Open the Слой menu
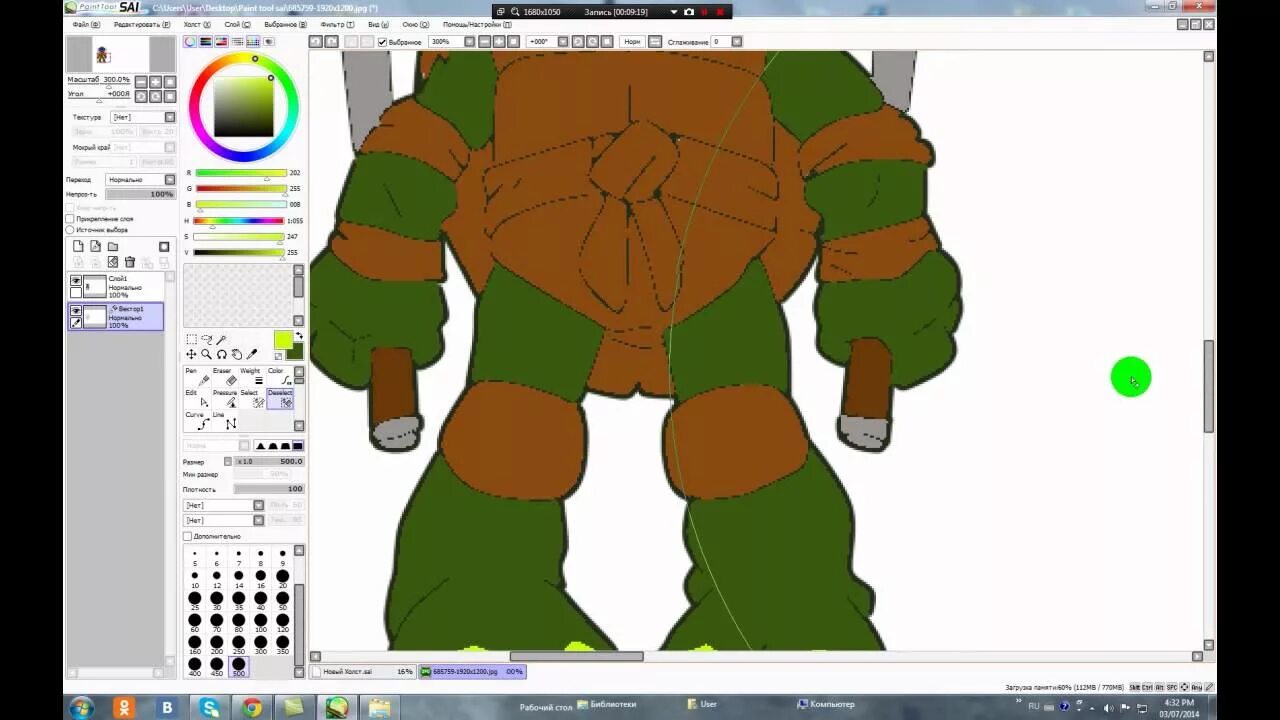The height and width of the screenshot is (720, 1280). (x=236, y=24)
